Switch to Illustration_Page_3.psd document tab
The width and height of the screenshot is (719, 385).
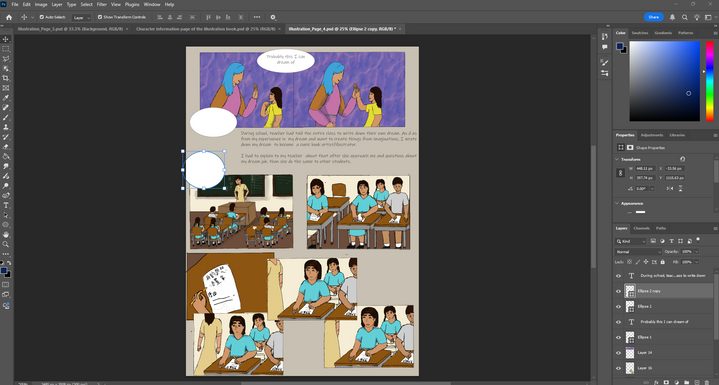pos(70,28)
